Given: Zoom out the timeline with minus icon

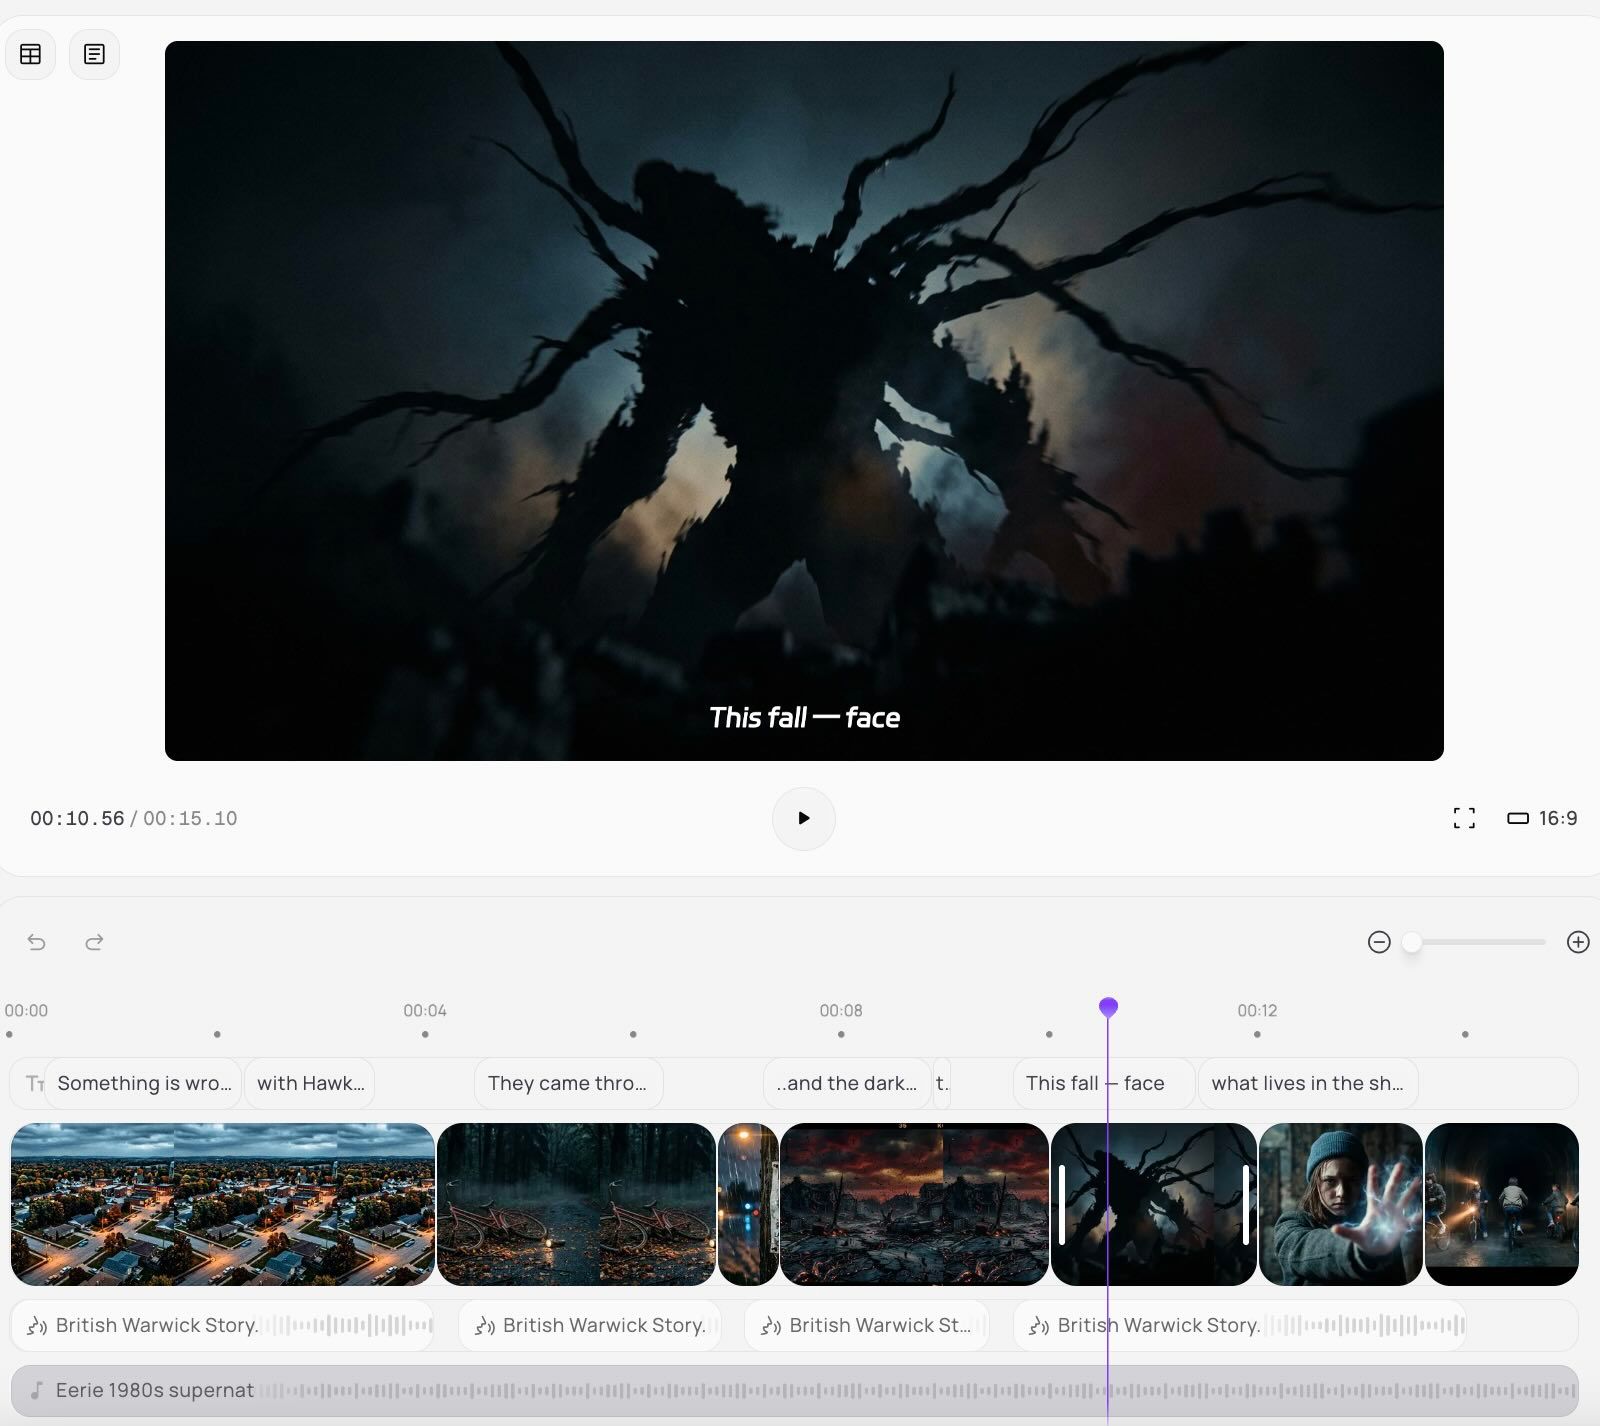Looking at the screenshot, I should pyautogui.click(x=1379, y=942).
